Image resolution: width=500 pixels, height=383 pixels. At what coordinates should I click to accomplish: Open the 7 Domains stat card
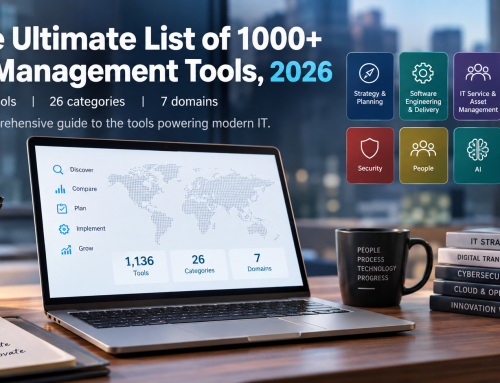pyautogui.click(x=258, y=263)
